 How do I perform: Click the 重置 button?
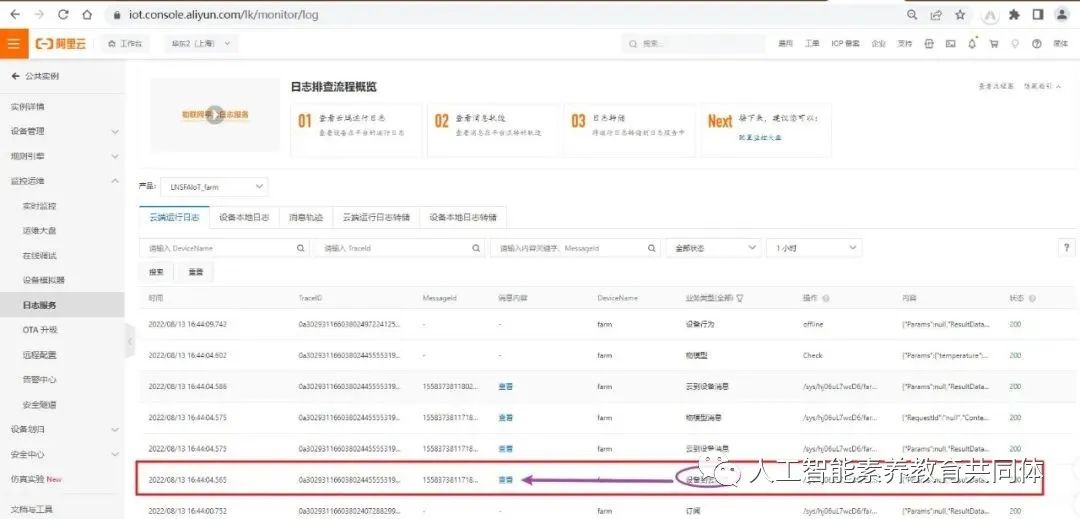[196, 272]
